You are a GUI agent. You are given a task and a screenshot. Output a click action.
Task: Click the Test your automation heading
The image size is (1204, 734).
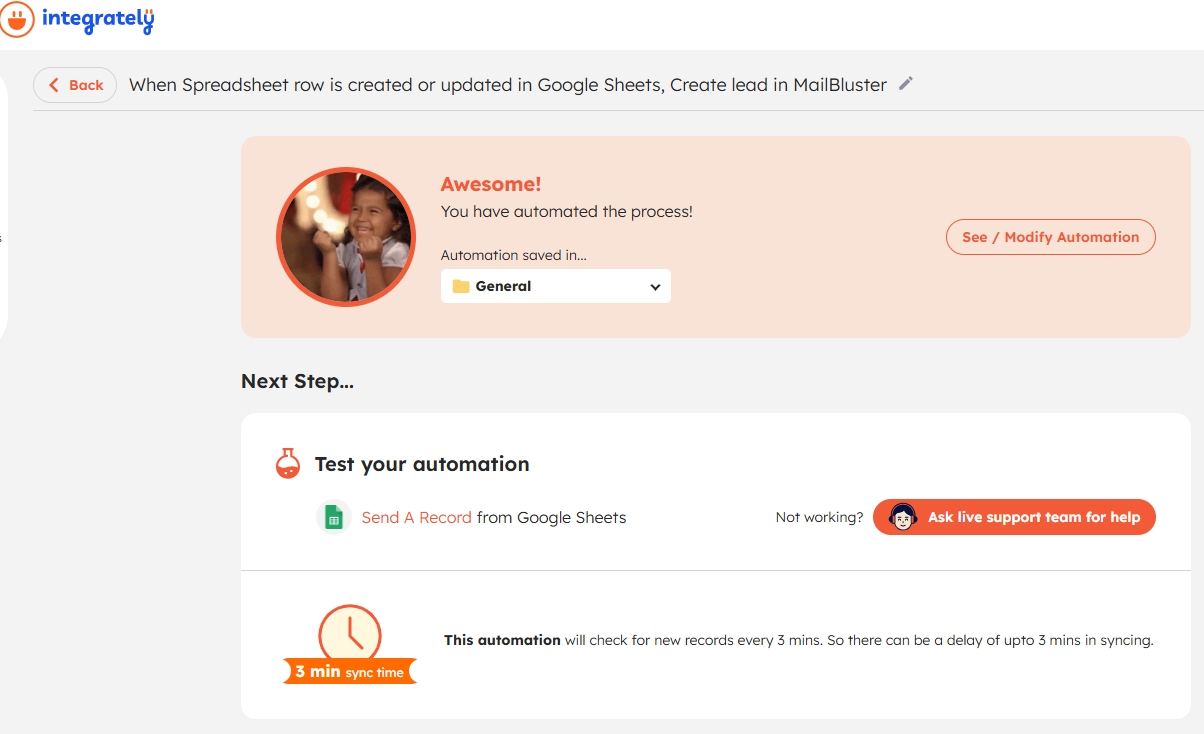click(x=421, y=464)
